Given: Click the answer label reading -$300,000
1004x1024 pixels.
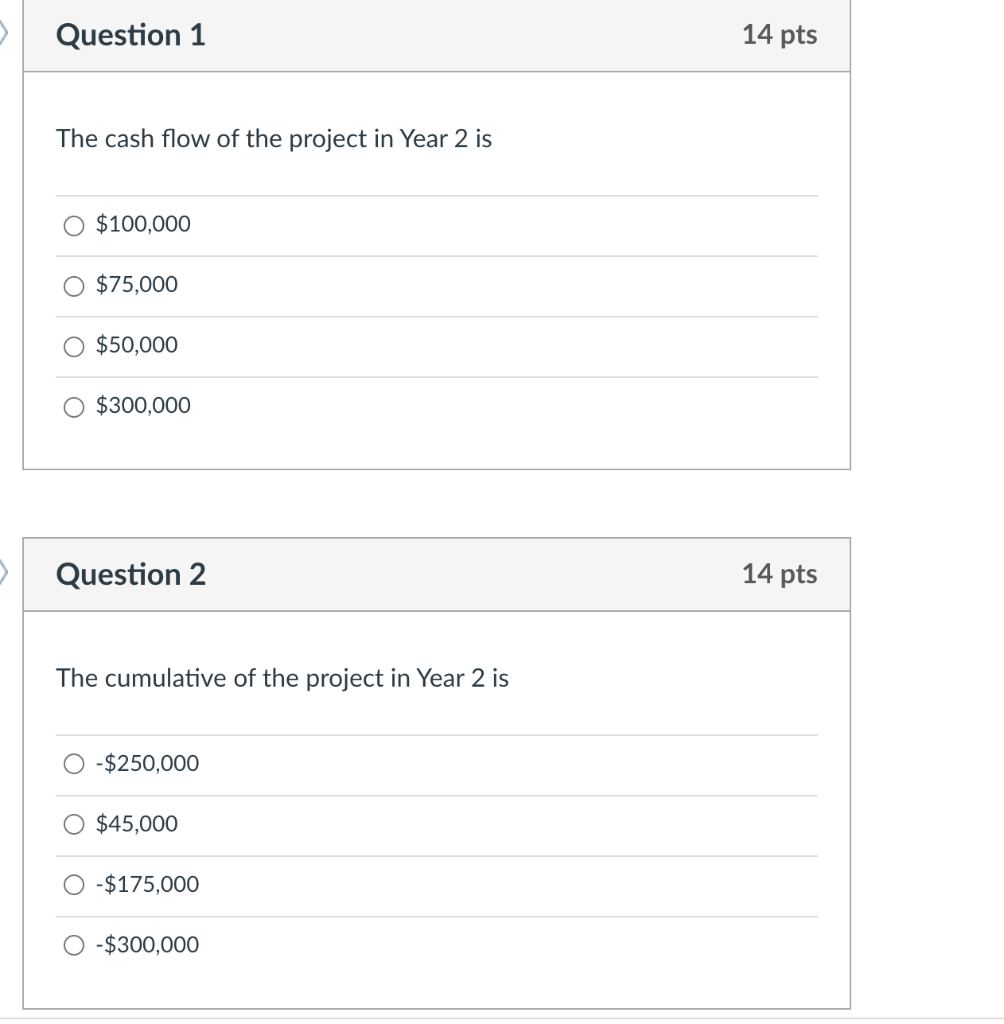Looking at the screenshot, I should (x=145, y=944).
